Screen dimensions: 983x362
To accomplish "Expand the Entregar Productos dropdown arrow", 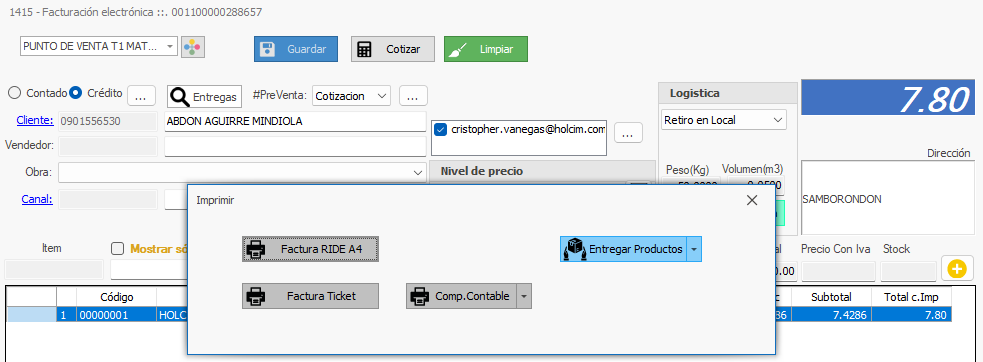I will [x=694, y=249].
